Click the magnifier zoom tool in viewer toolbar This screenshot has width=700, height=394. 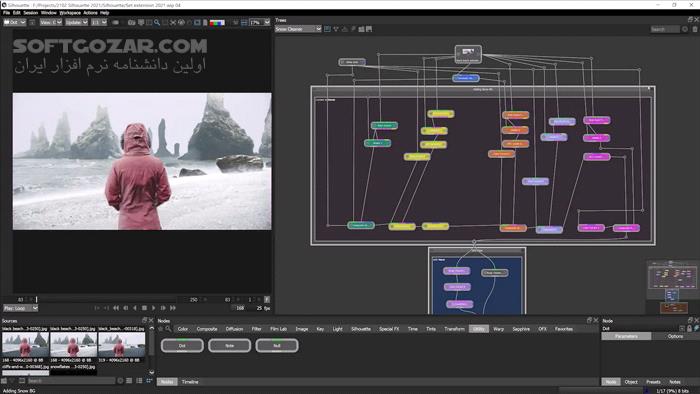157,22
